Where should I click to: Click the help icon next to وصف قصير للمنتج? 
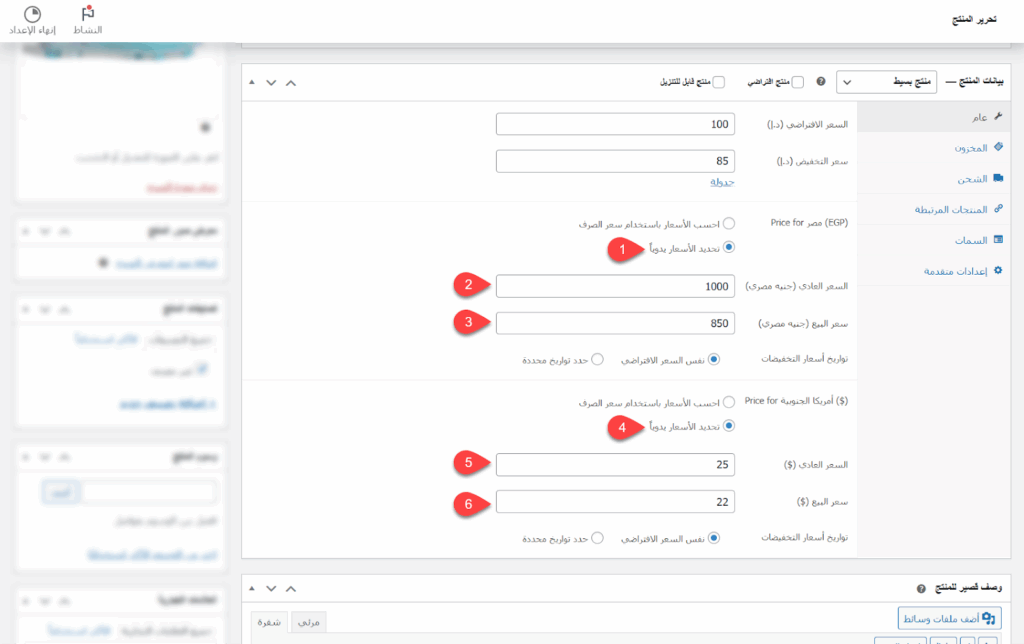point(921,589)
